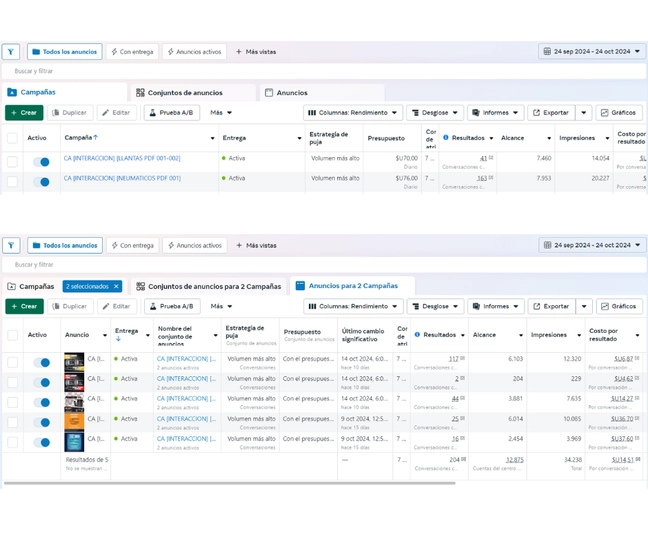
Task: Open Columnas: Rendimiento dropdown in upper panel
Action: pyautogui.click(x=353, y=113)
